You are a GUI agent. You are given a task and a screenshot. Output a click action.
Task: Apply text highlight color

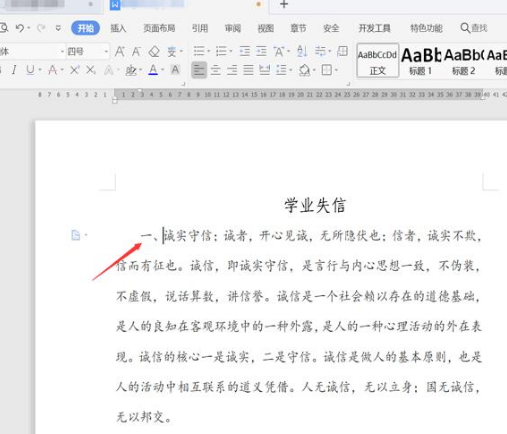pos(131,70)
